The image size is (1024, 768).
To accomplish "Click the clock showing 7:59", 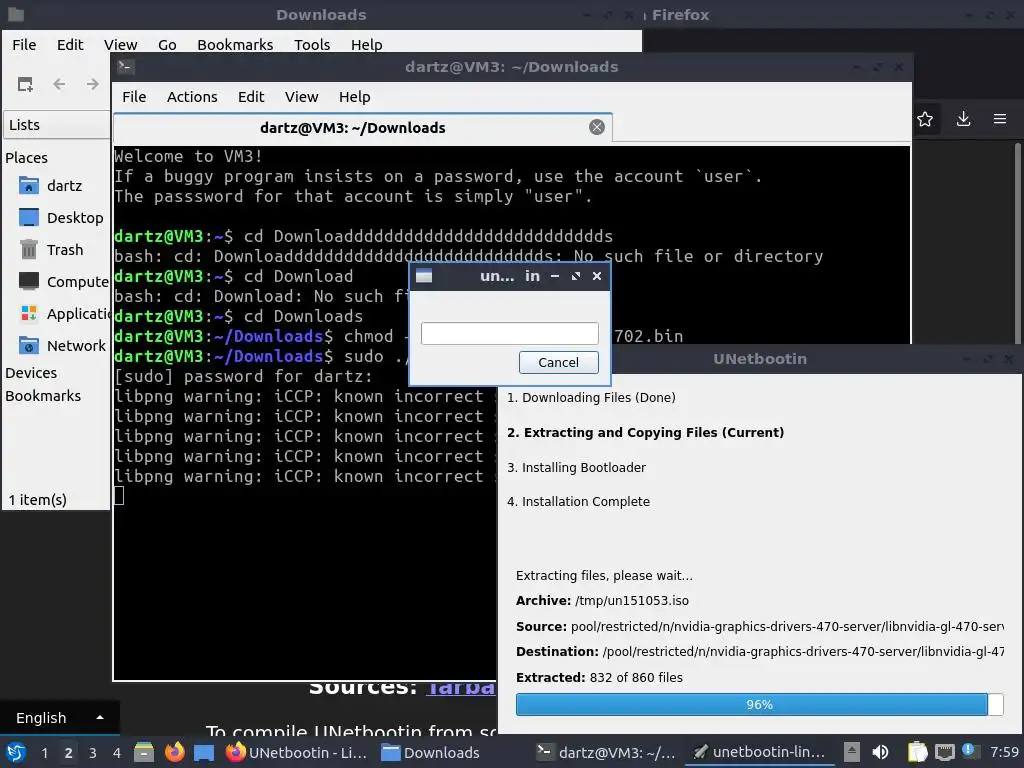I will (1004, 752).
